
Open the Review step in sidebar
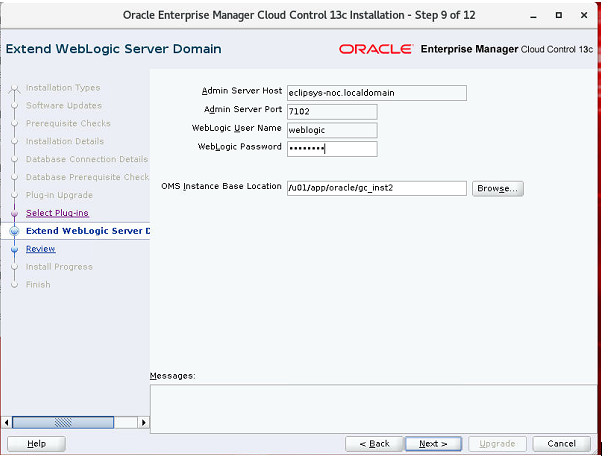[x=41, y=249]
